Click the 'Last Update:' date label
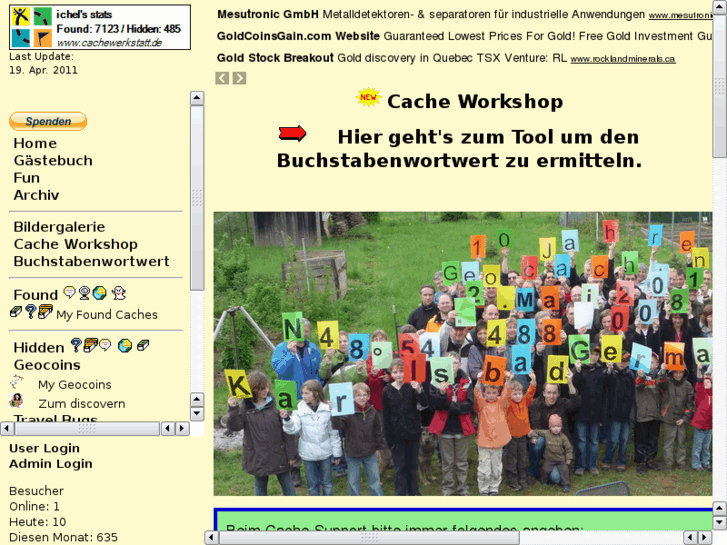Screen dimensions: 727x545 [41, 57]
